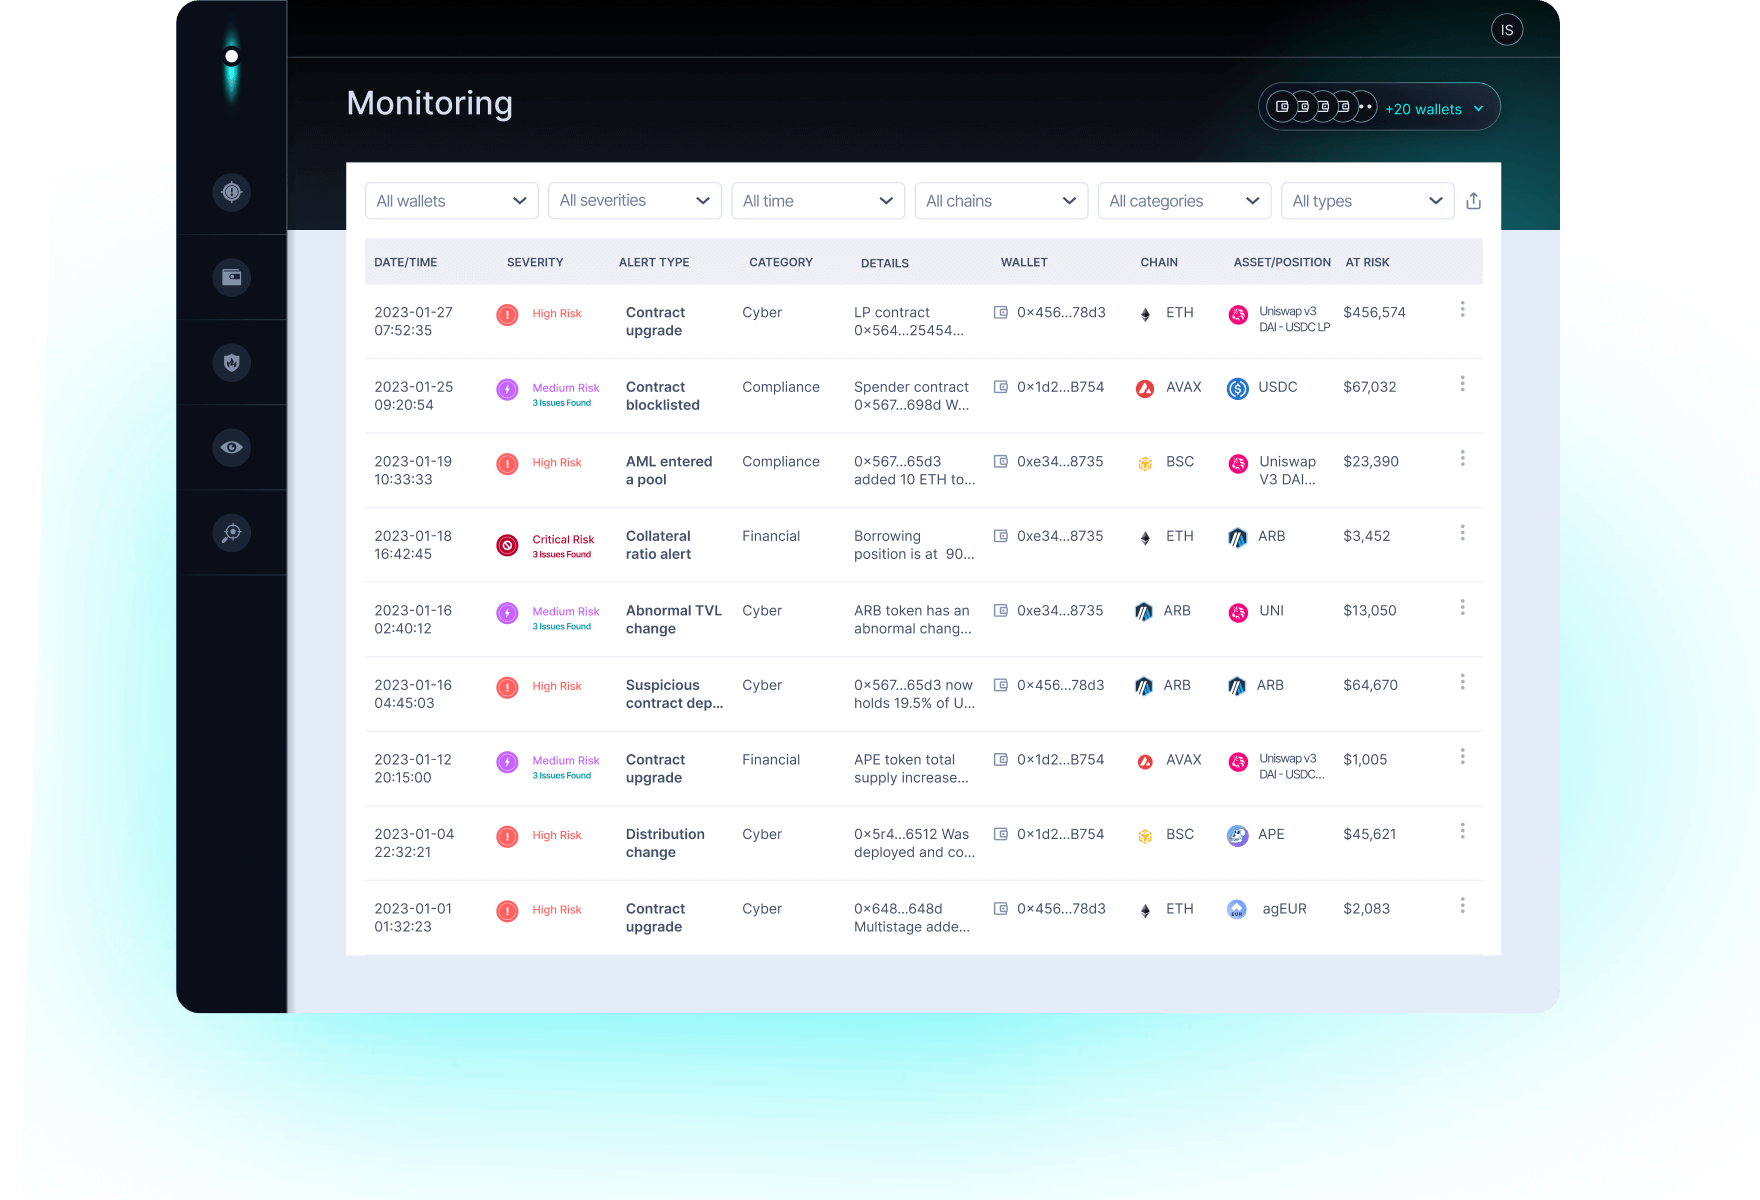Sort the table by the AT RISK column
The height and width of the screenshot is (1200, 1760).
pyautogui.click(x=1367, y=262)
